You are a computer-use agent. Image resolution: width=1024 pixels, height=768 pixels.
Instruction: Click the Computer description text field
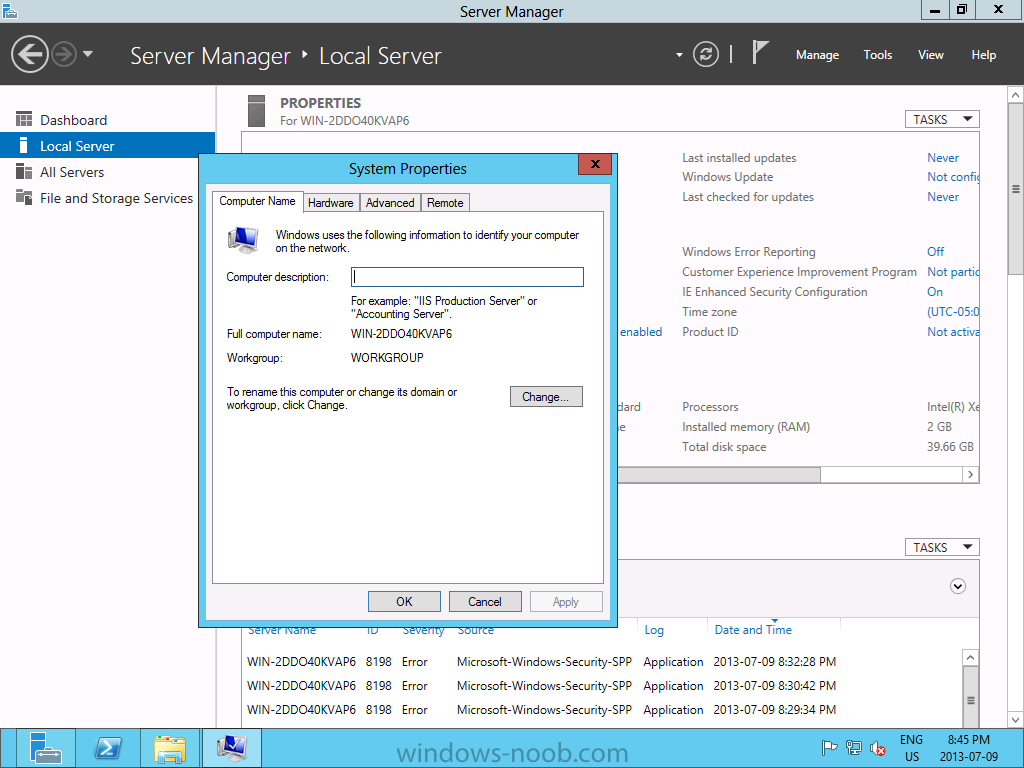[467, 277]
